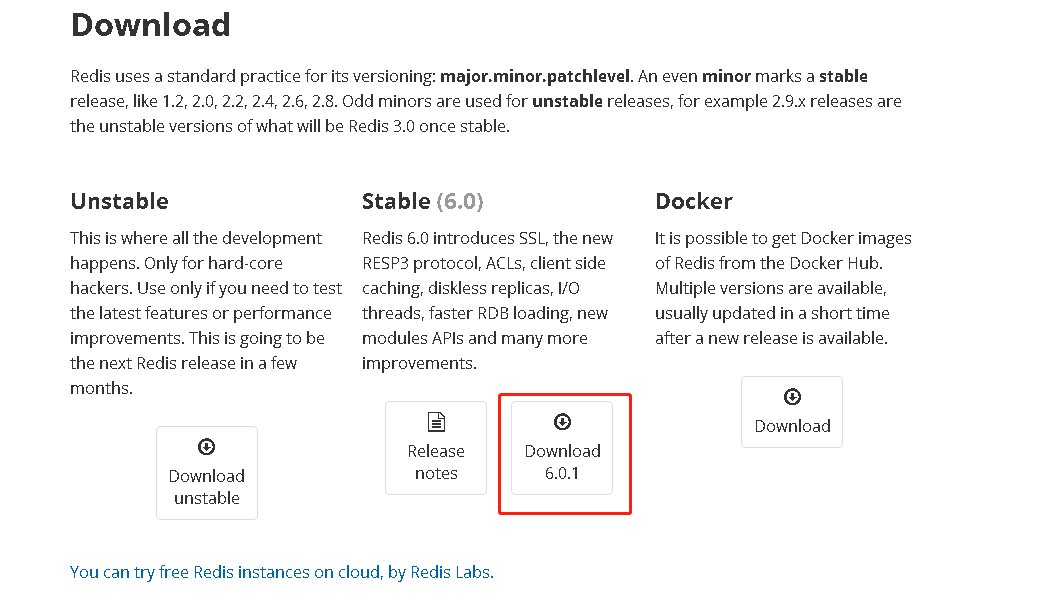Click the circle-arrow icon in the highlighted button
Image resolution: width=1042 pixels, height=601 pixels.
click(563, 423)
